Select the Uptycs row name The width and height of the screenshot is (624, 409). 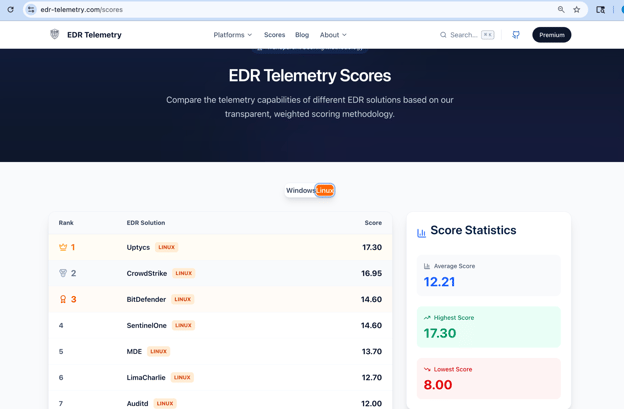[138, 247]
